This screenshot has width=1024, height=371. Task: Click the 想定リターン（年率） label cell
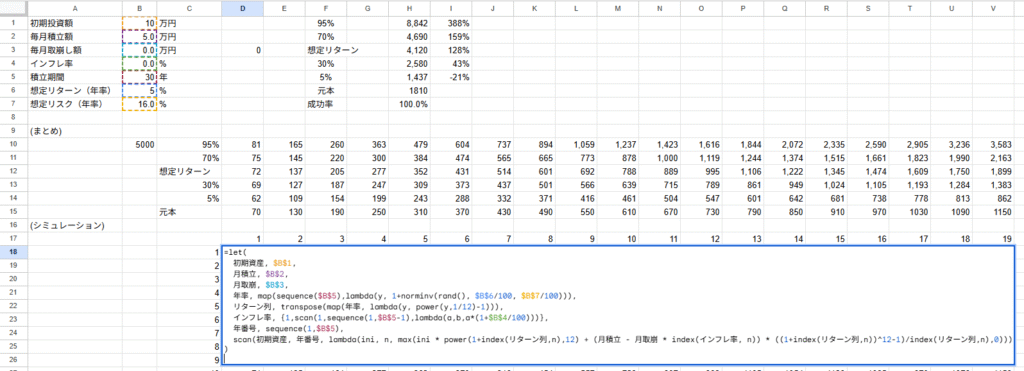(x=74, y=90)
